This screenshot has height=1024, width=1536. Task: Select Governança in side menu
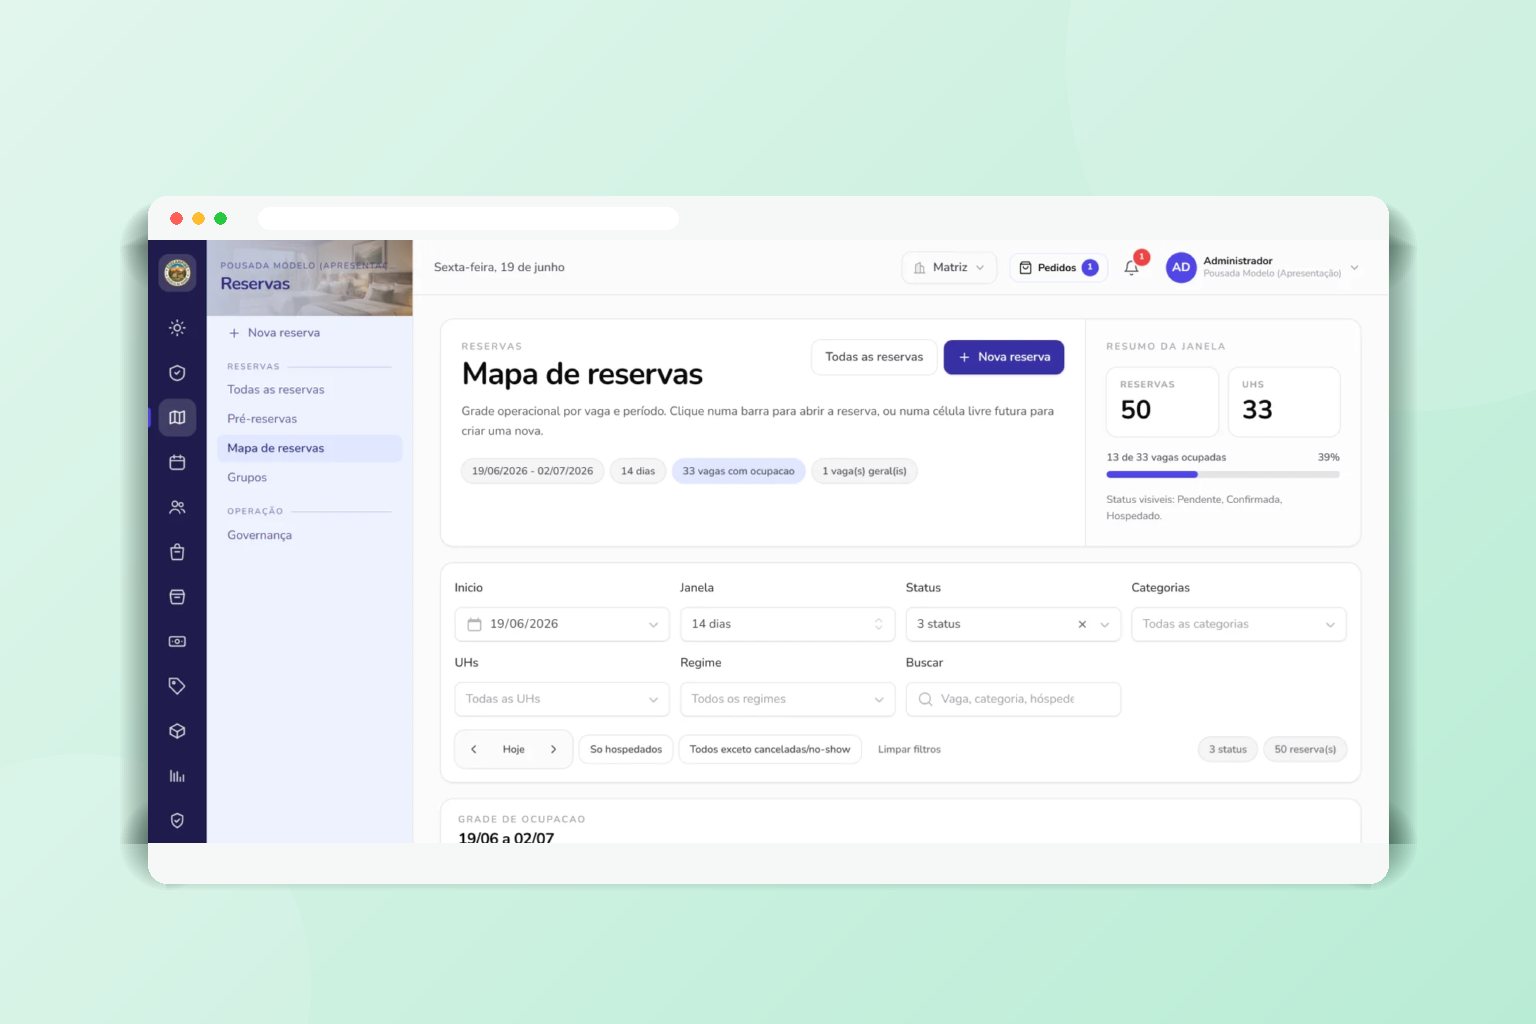point(260,535)
